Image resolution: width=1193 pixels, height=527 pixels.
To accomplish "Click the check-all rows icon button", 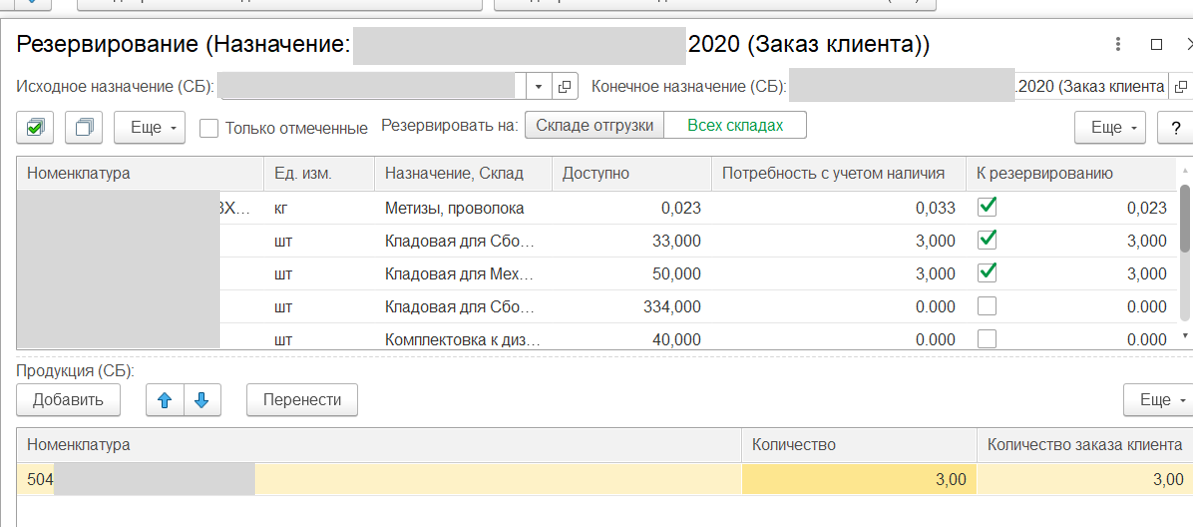I will (35, 128).
